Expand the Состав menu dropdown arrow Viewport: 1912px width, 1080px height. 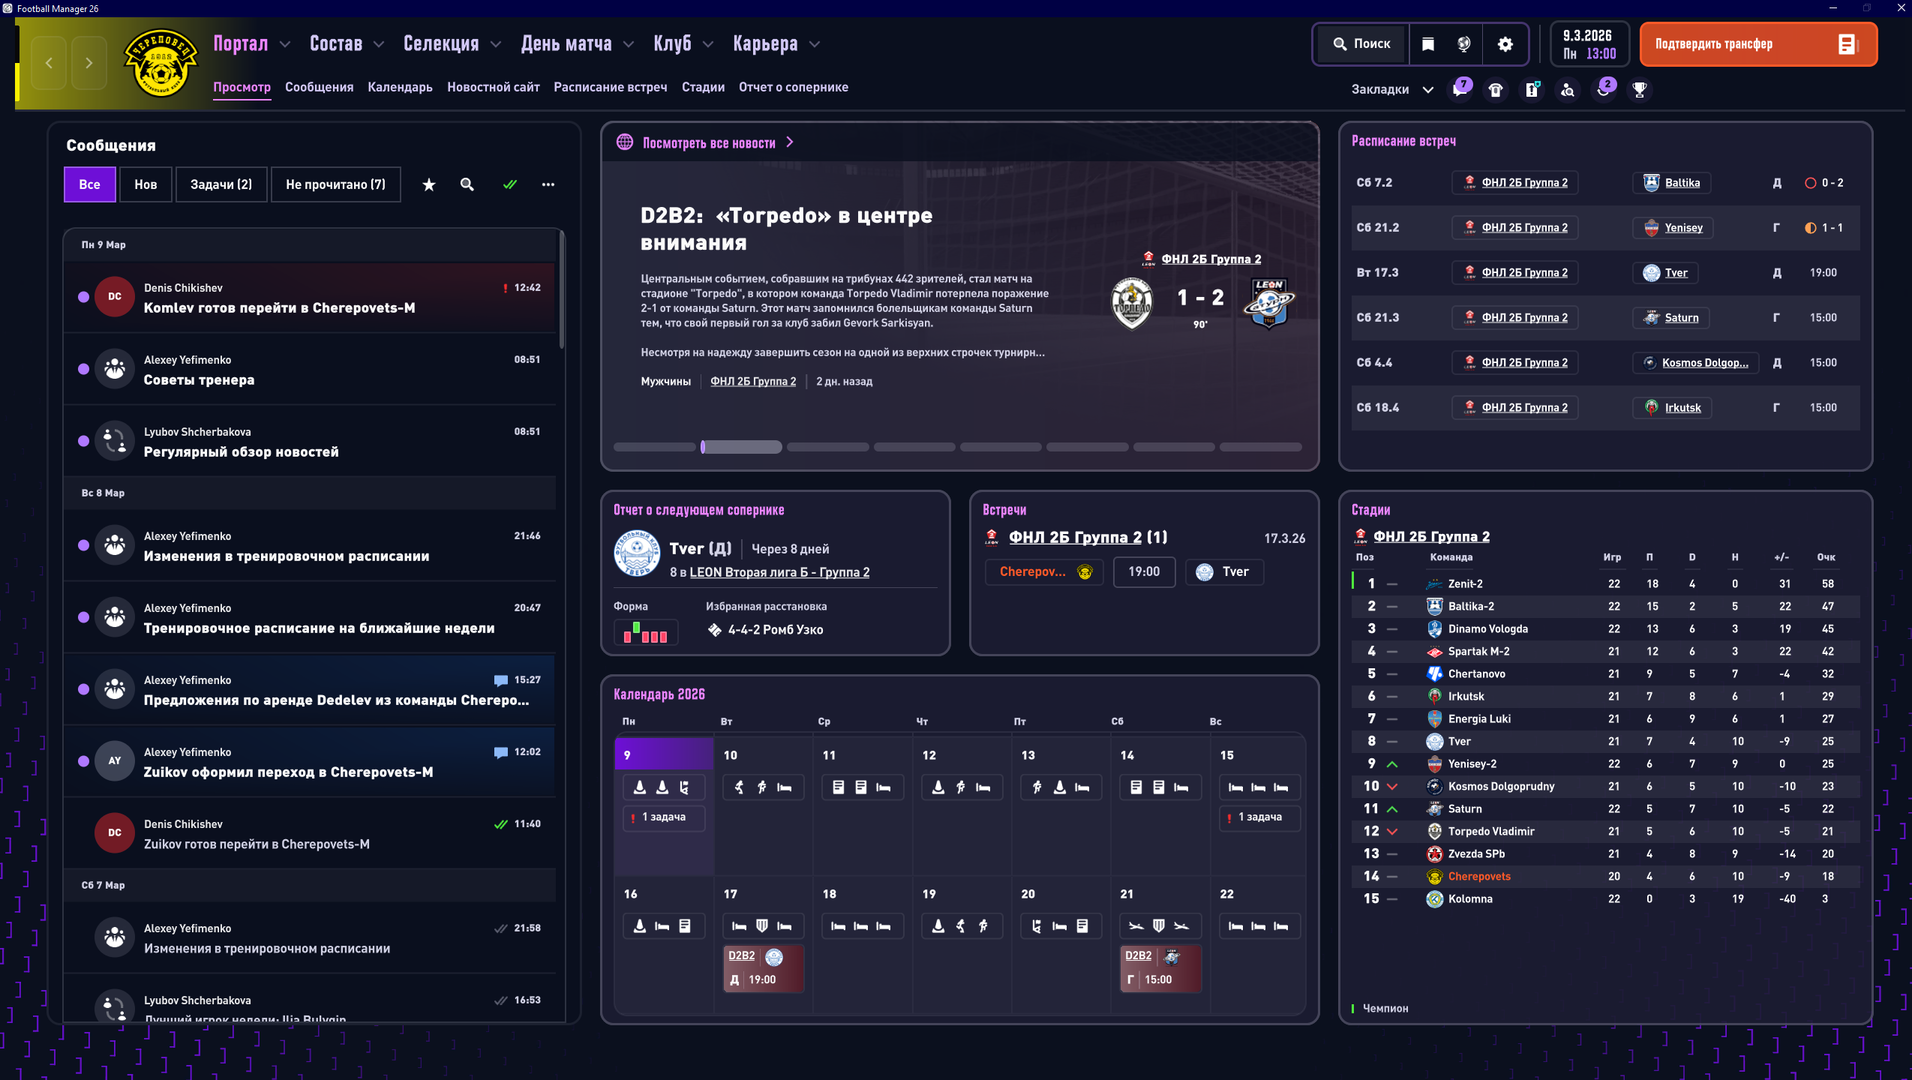pos(378,44)
